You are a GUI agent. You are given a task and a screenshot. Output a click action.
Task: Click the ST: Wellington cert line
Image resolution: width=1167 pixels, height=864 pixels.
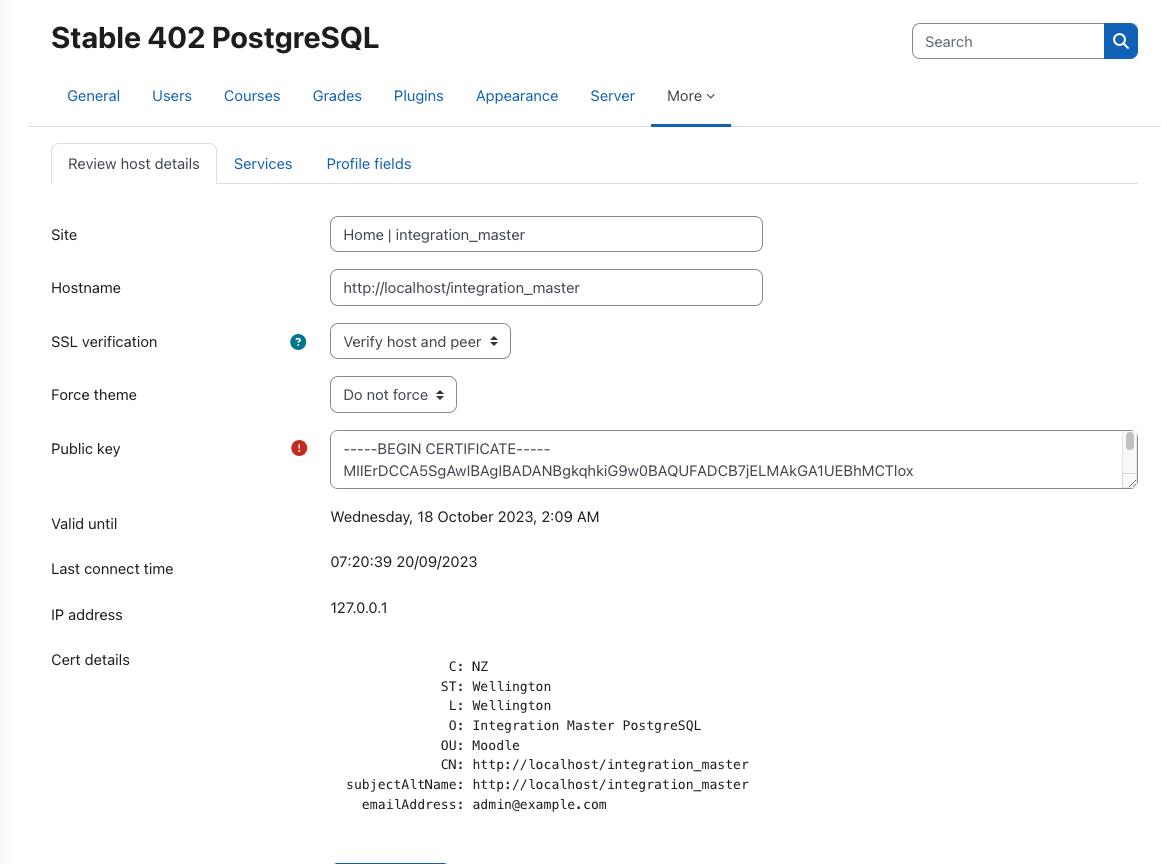pos(496,686)
